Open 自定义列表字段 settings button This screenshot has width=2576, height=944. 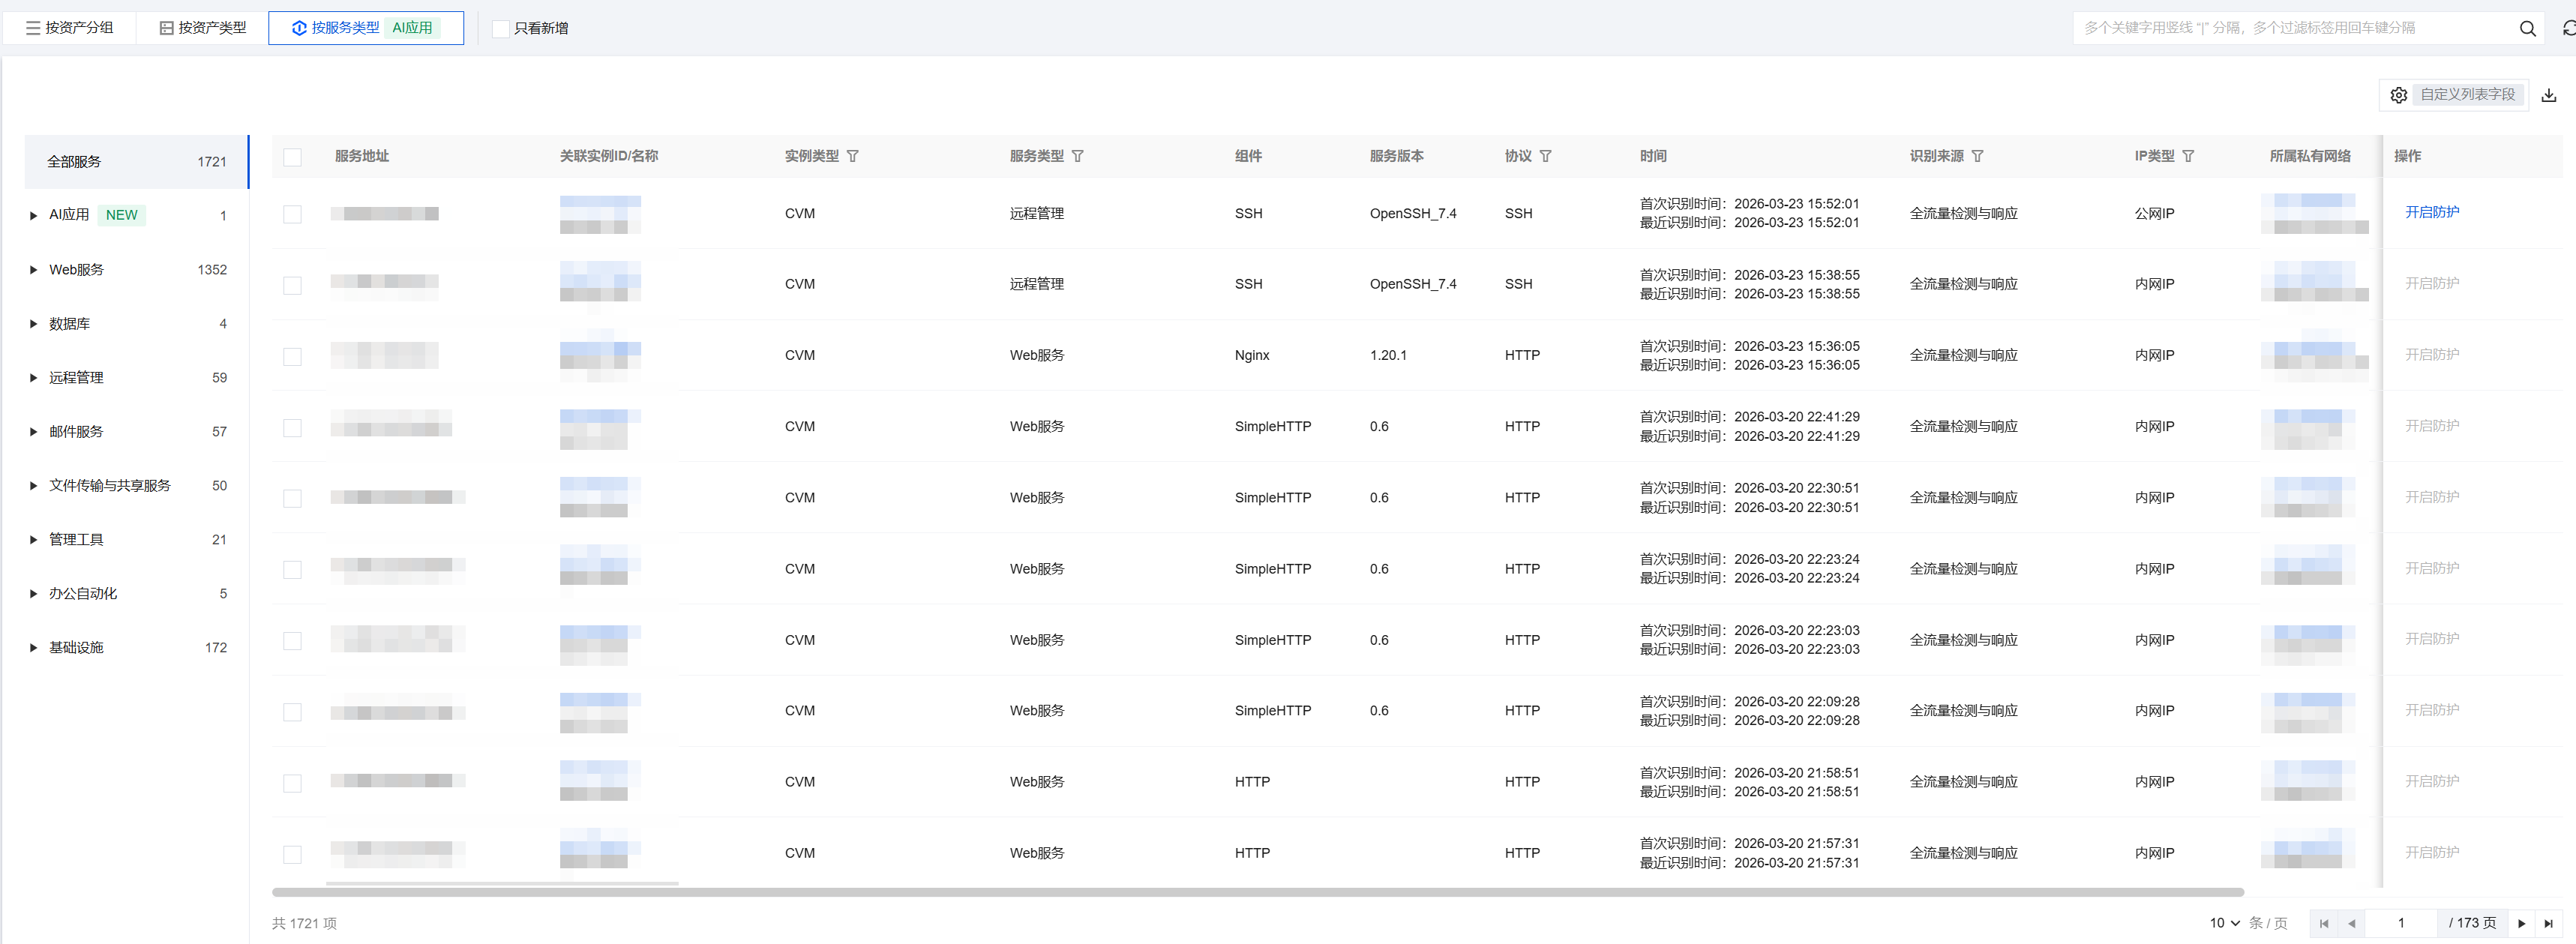click(2455, 95)
